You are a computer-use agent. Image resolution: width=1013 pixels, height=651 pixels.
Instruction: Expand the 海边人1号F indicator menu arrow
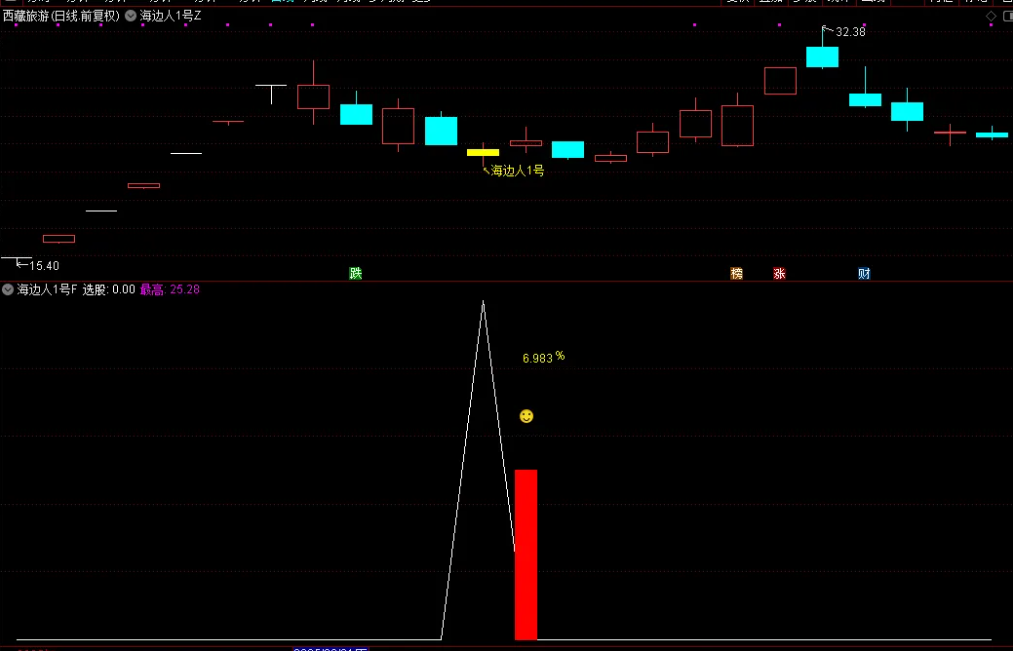point(8,290)
